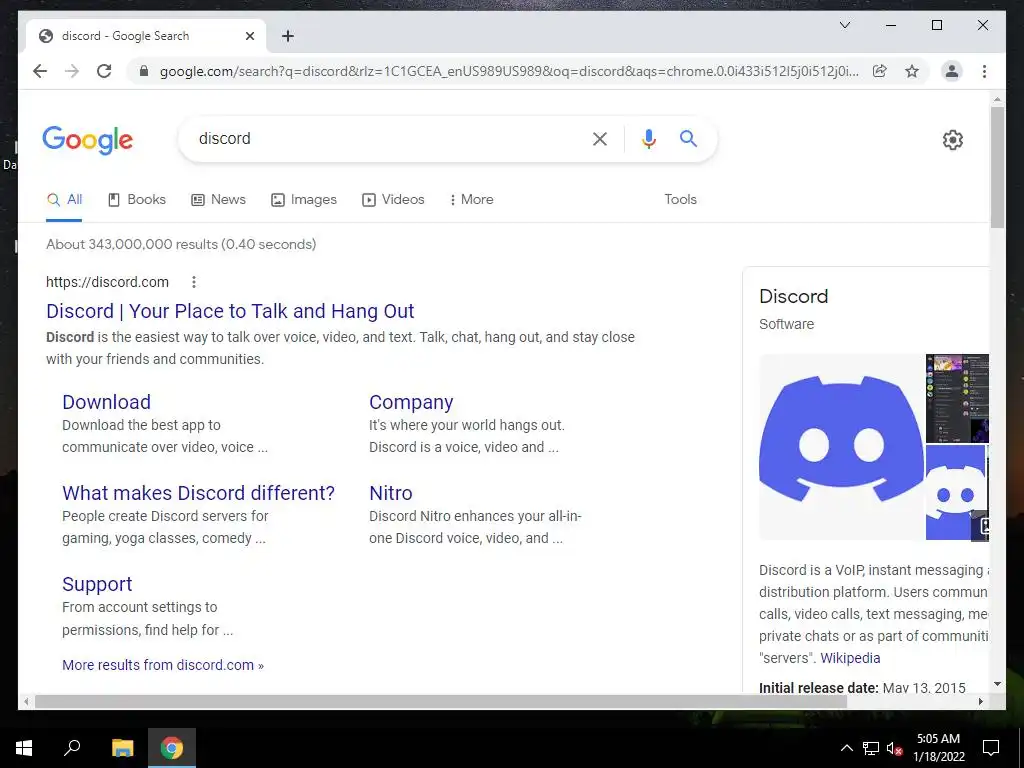Switch to the Images tab
Image resolution: width=1024 pixels, height=768 pixels.
tap(304, 200)
